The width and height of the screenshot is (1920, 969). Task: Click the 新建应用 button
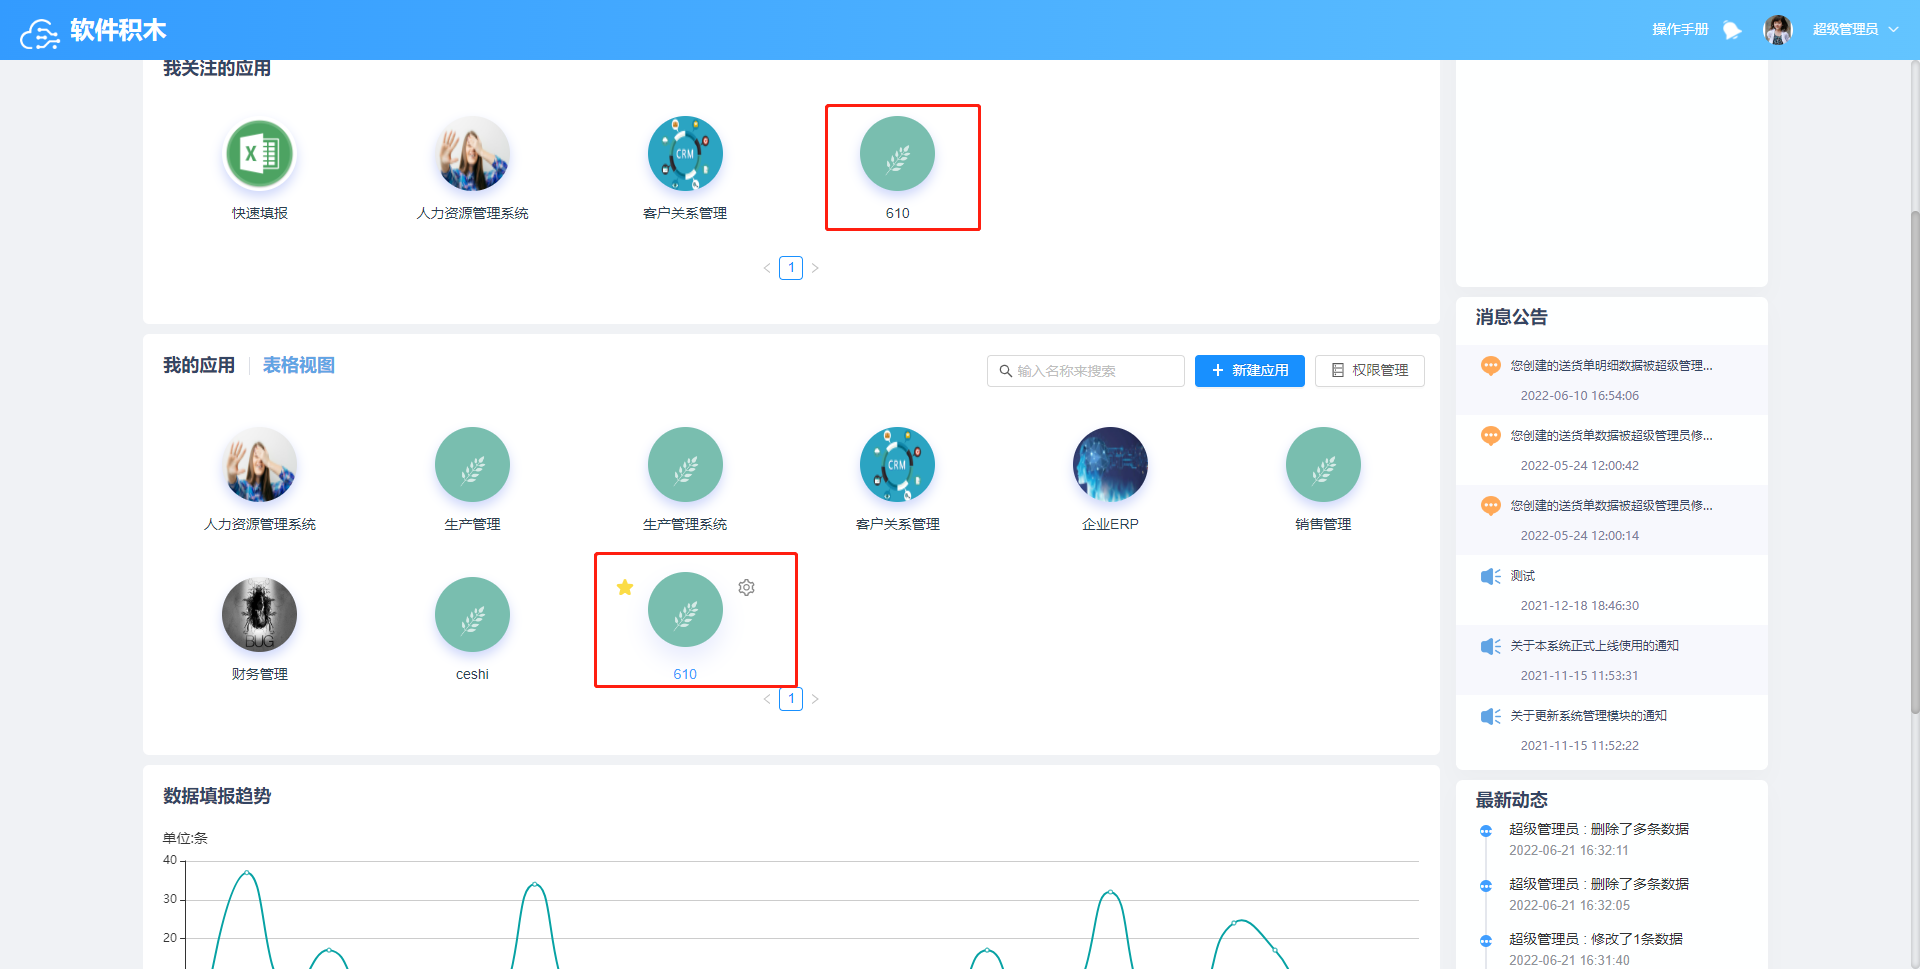pos(1249,371)
